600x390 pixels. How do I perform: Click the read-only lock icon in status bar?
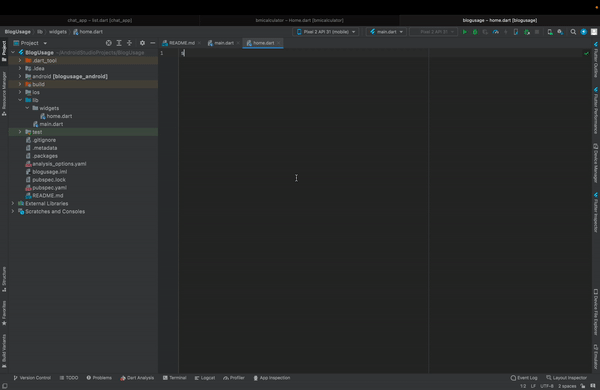(x=582, y=386)
